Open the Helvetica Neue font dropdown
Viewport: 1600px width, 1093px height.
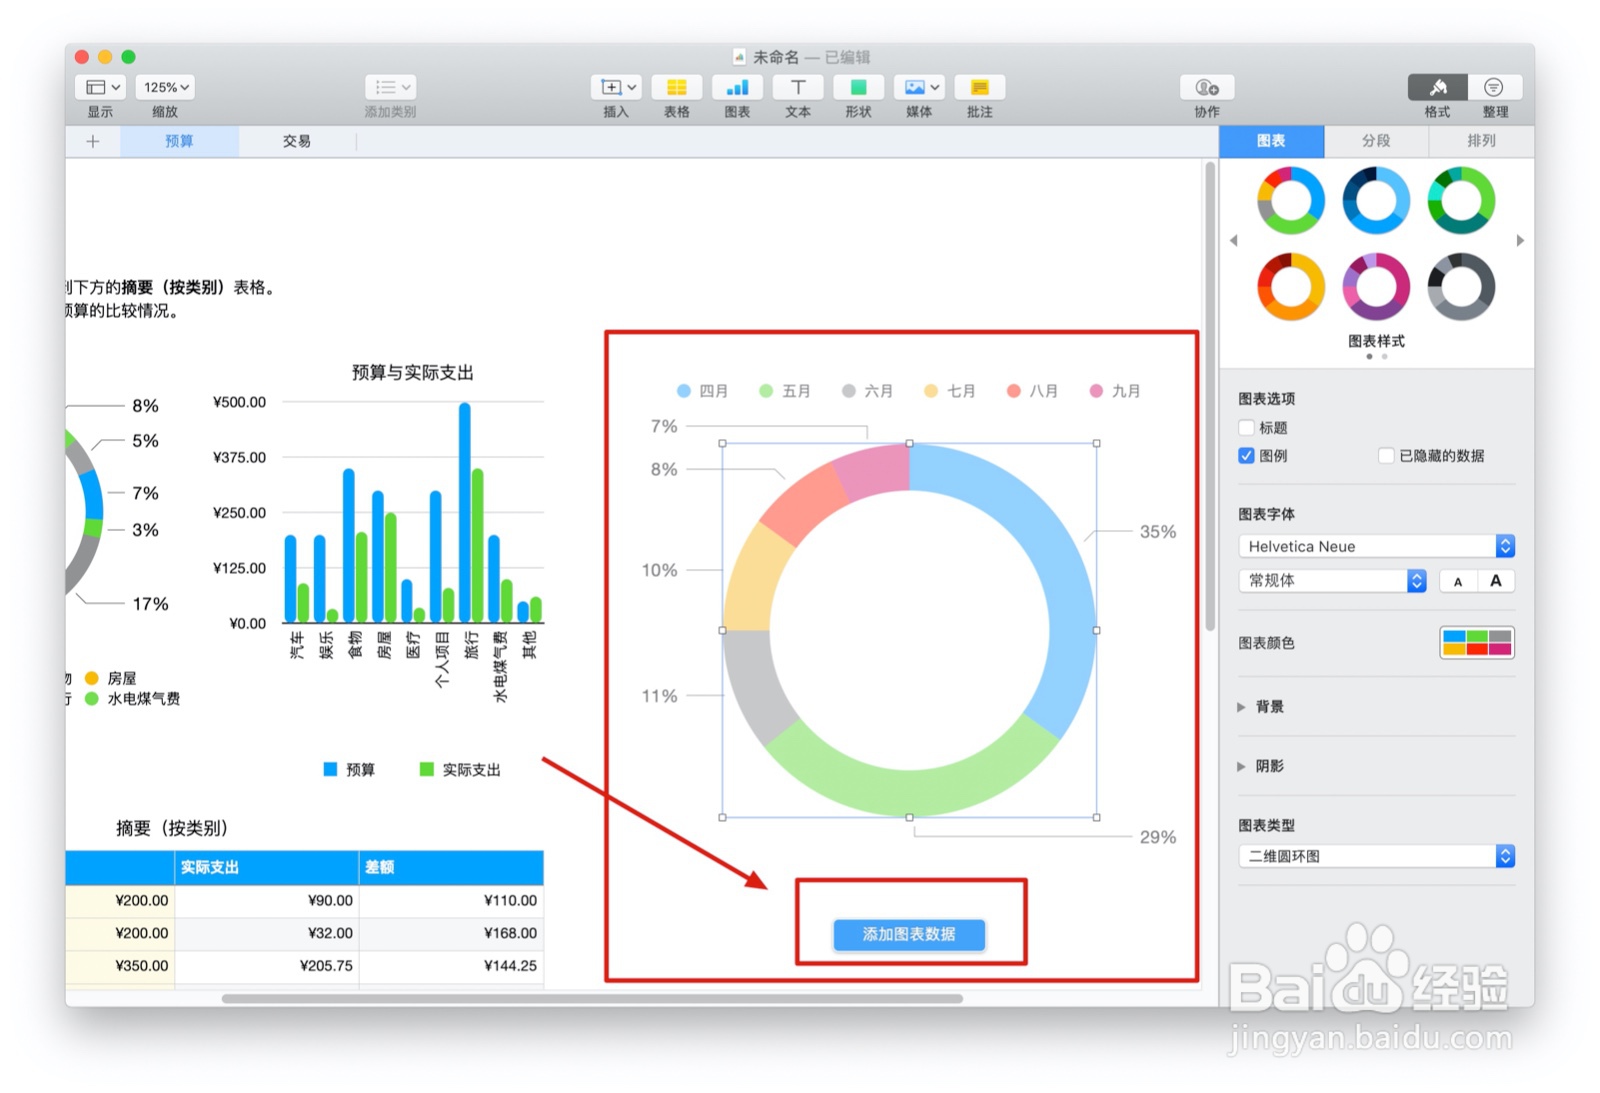tap(1375, 546)
